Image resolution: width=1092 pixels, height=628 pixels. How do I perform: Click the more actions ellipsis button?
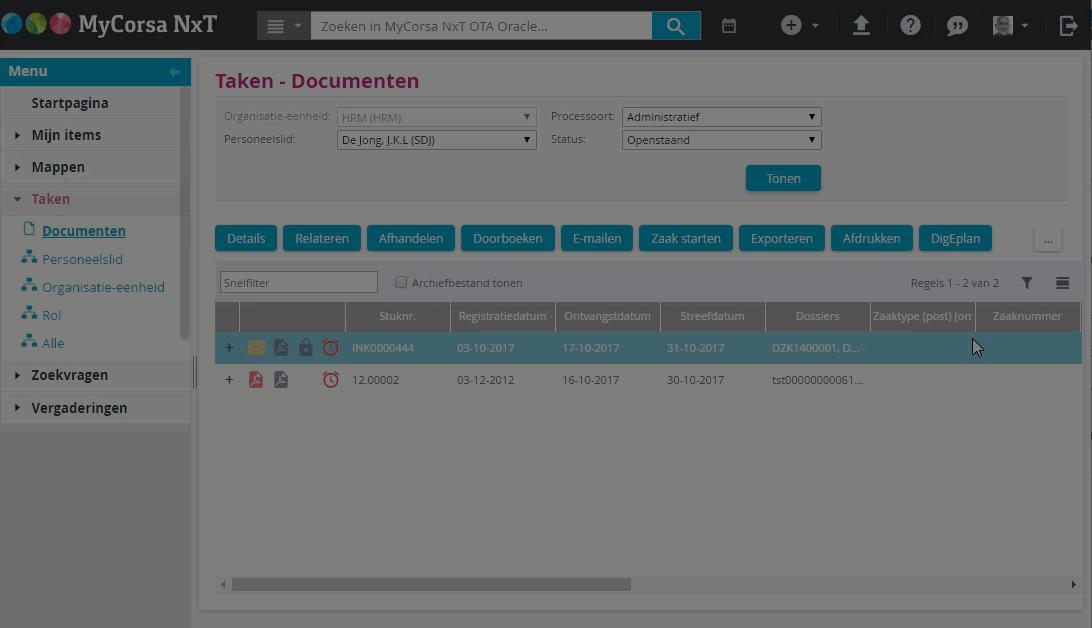click(x=1047, y=239)
